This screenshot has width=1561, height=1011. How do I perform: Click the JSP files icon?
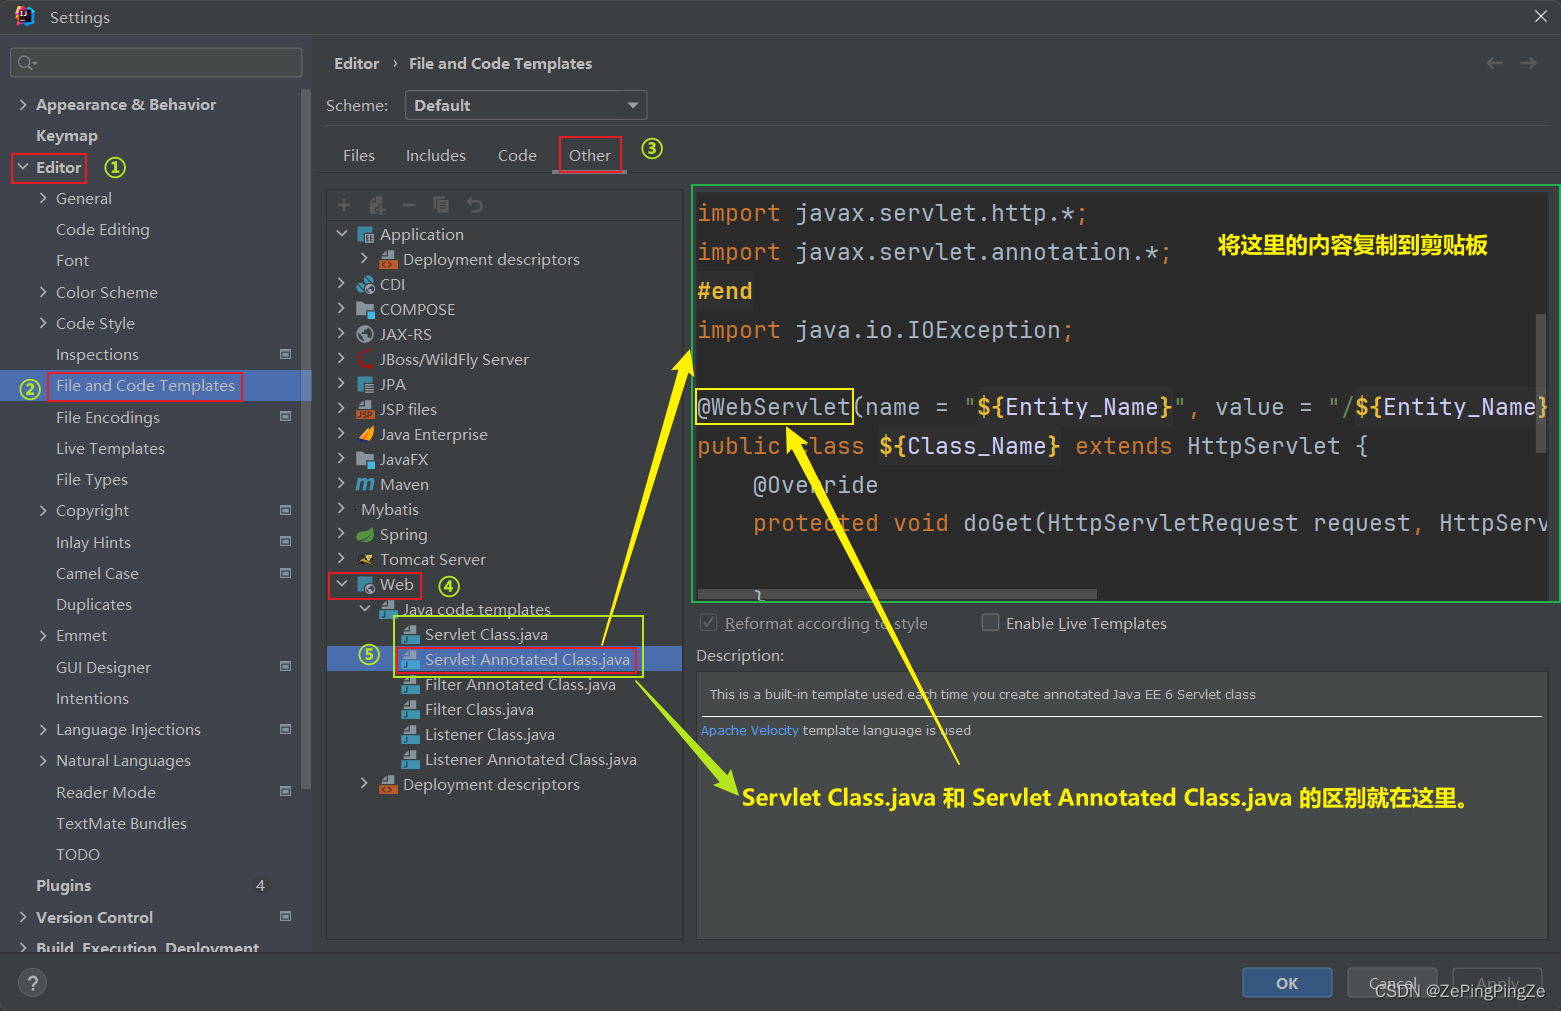coord(366,410)
